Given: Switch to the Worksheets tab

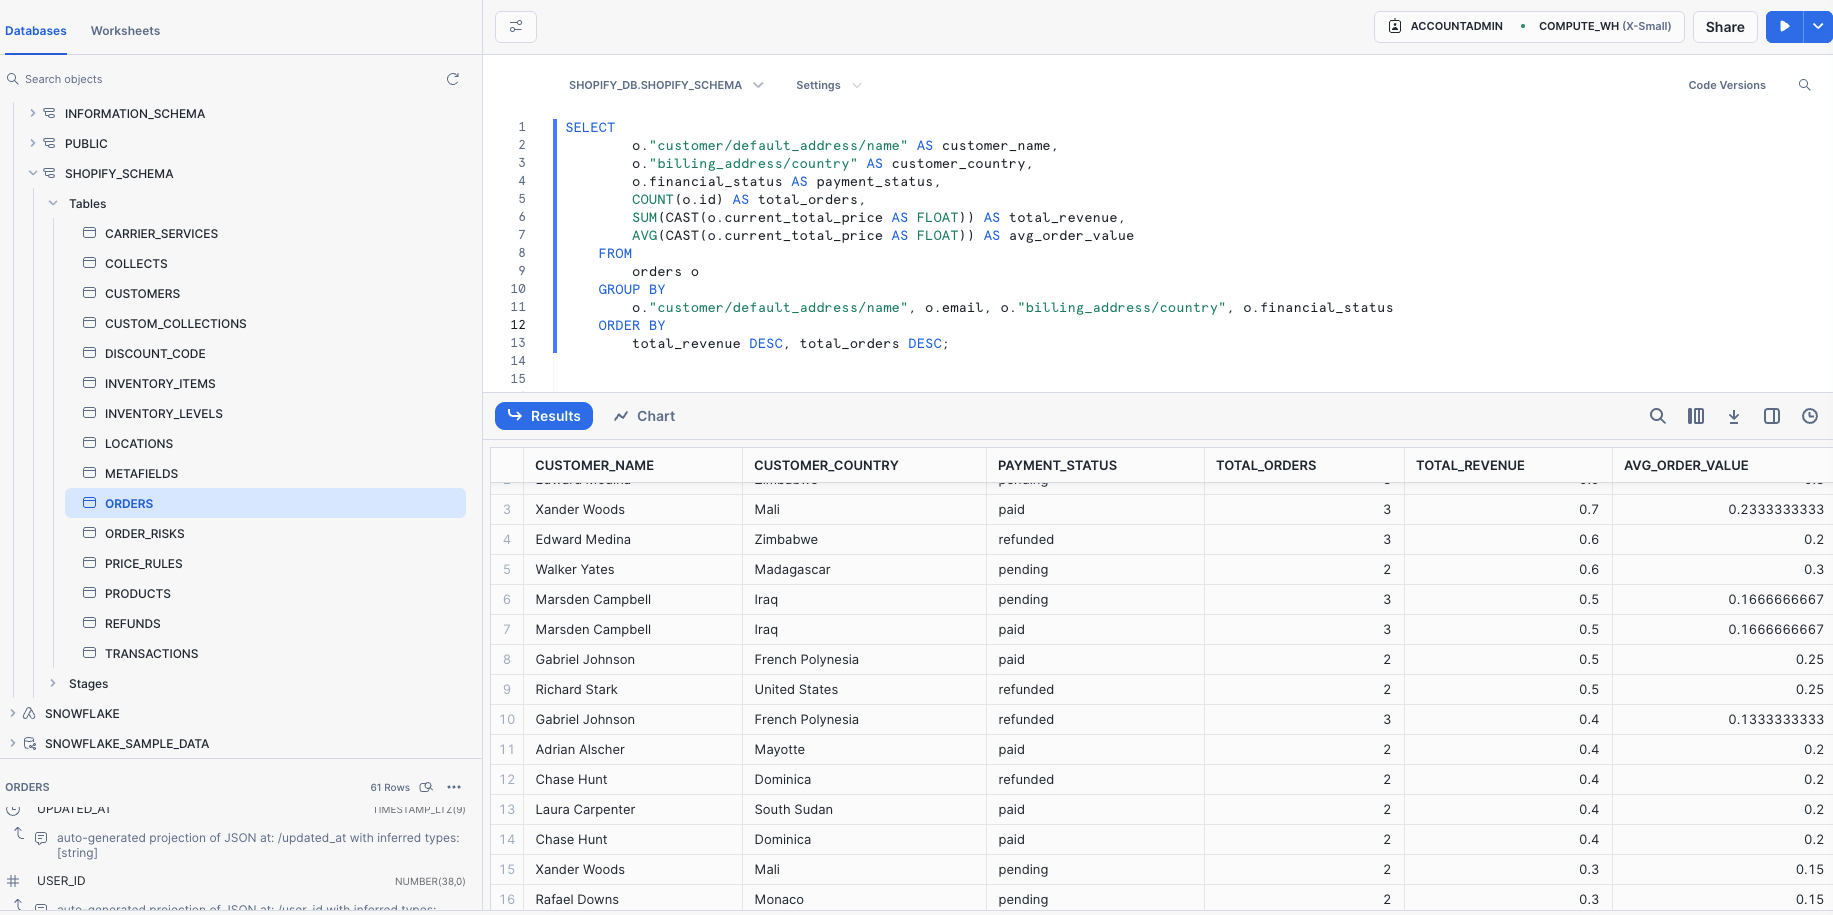Looking at the screenshot, I should [x=125, y=31].
